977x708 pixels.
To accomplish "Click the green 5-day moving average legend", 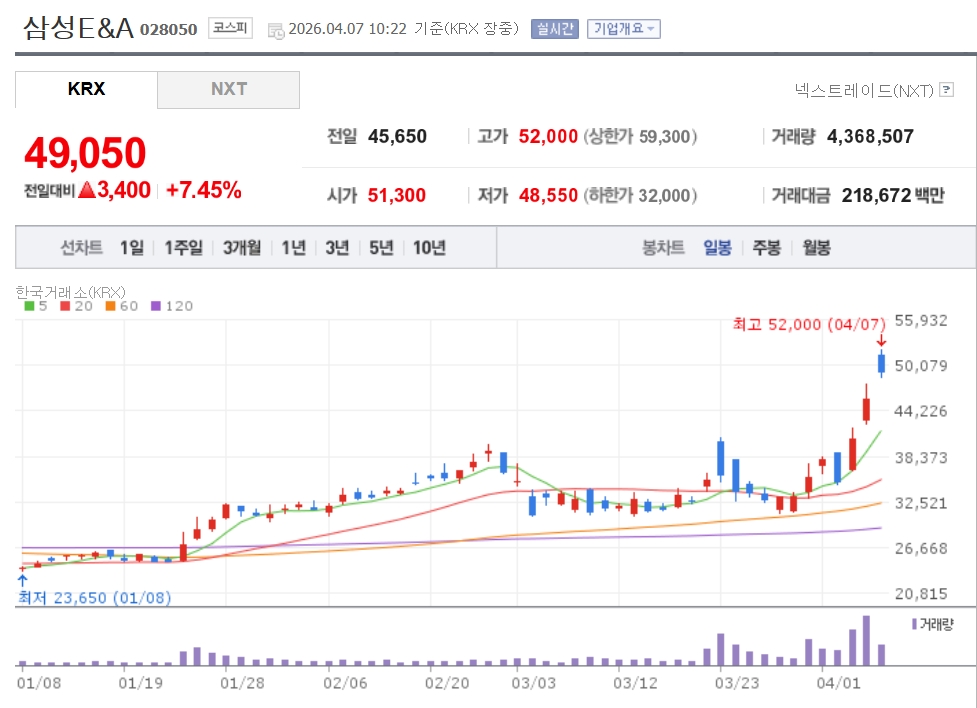I will (34, 306).
